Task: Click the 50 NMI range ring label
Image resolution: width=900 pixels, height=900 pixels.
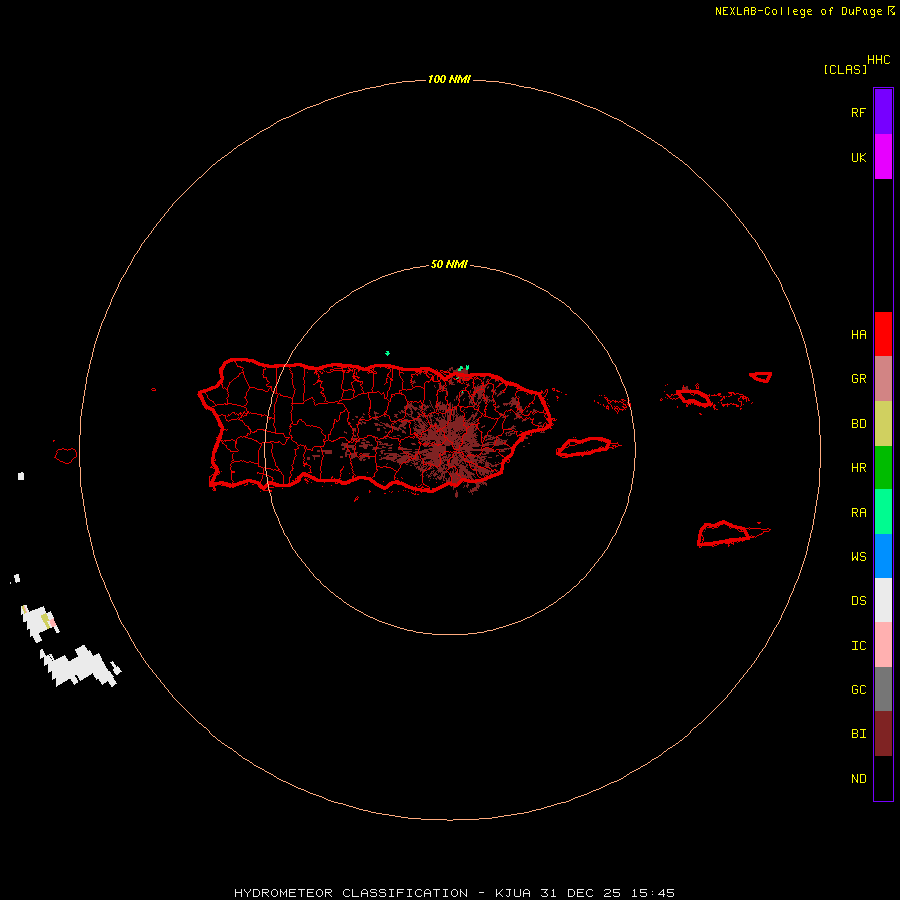Action: [x=449, y=264]
